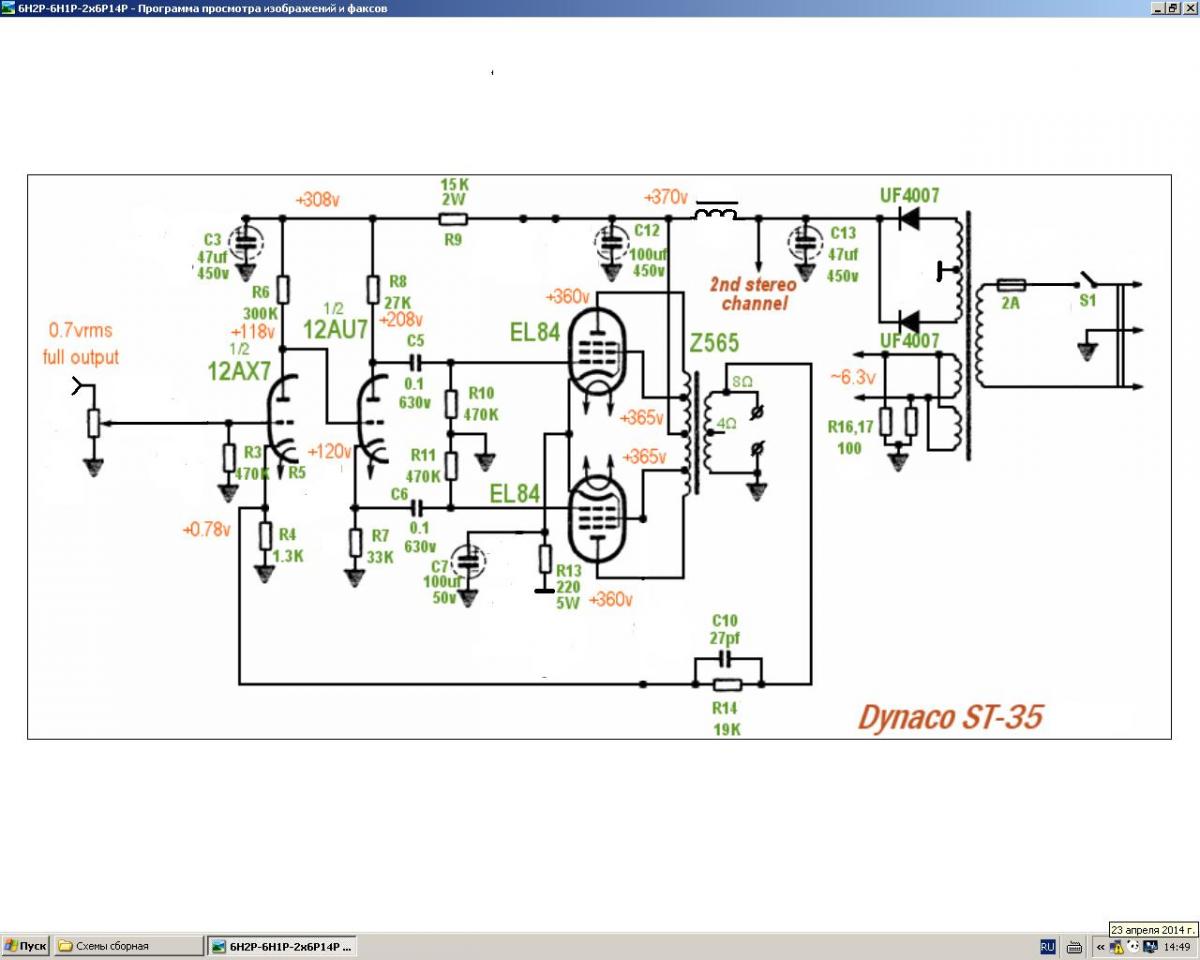Restore down the image viewer window
Screen dimensions: 1200x960
point(1174,7)
